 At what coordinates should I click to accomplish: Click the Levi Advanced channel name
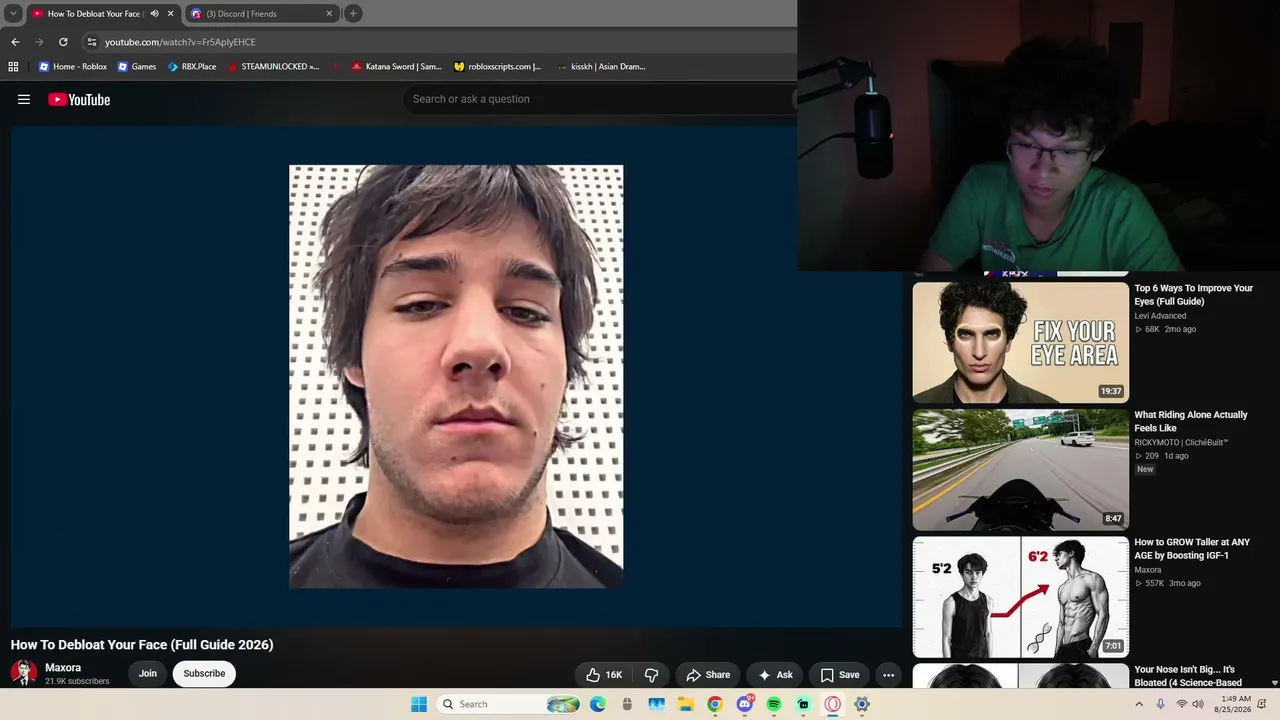(x=1160, y=316)
